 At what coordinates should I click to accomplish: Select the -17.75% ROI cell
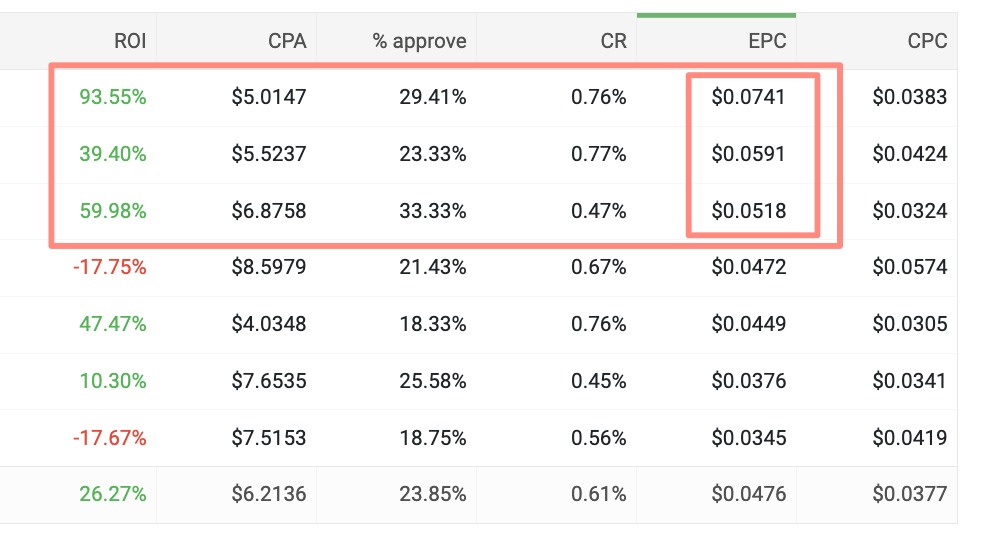coord(109,267)
